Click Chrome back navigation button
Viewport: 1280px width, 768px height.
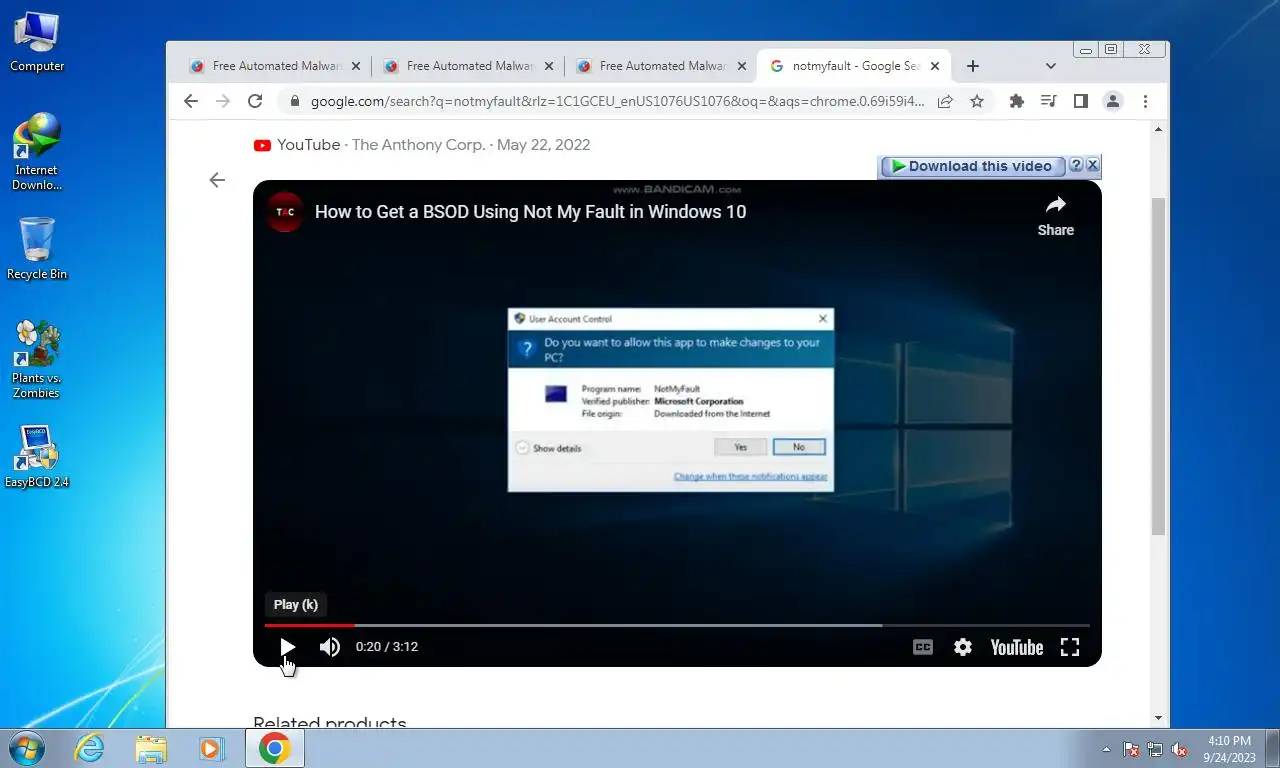(191, 101)
